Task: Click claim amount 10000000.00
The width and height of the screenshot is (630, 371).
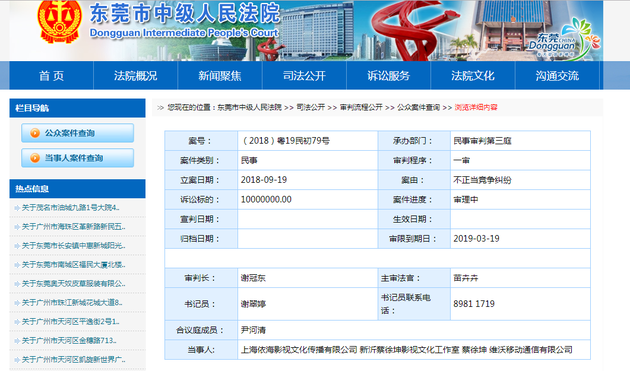Action: (x=266, y=199)
